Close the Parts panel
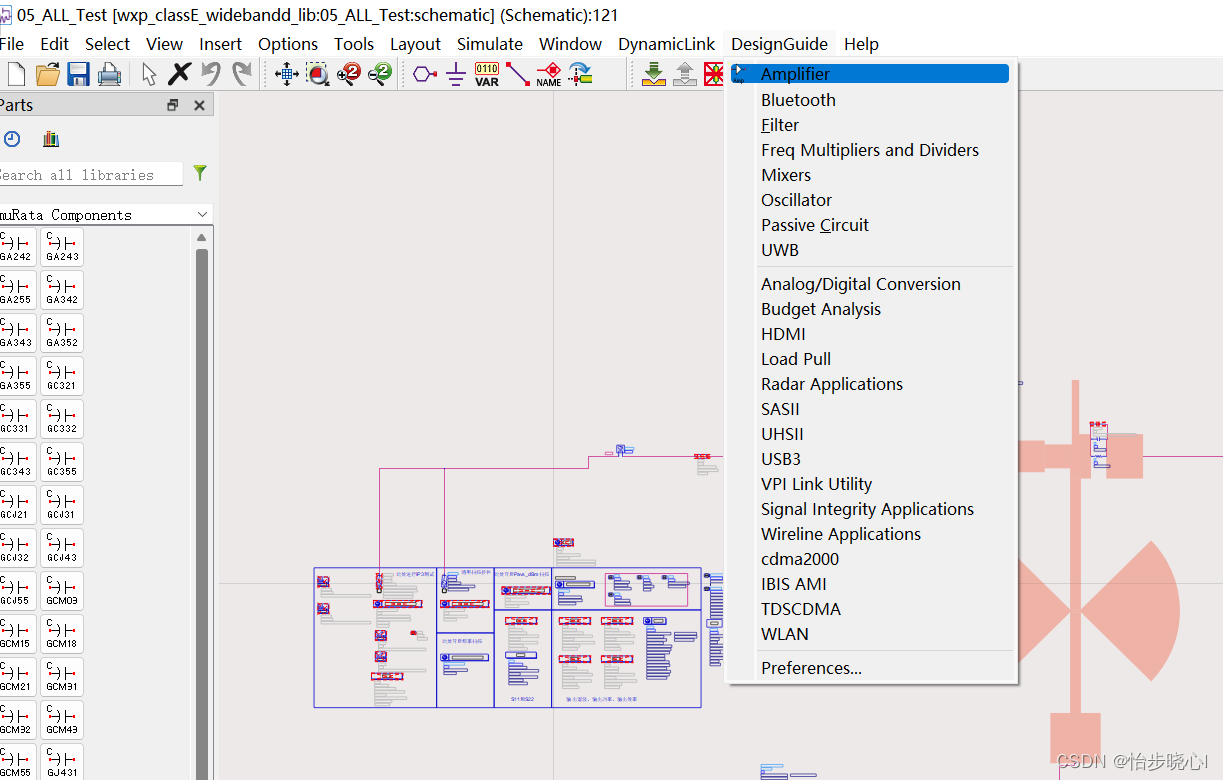 tap(199, 105)
